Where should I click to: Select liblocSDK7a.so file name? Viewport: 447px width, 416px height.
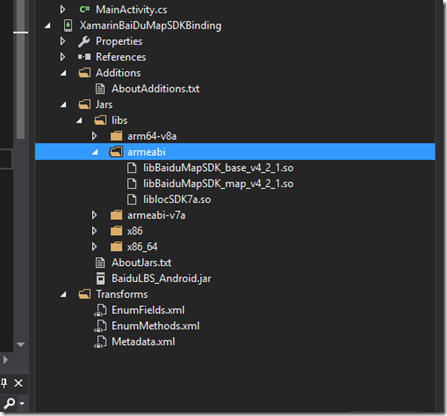tap(177, 199)
